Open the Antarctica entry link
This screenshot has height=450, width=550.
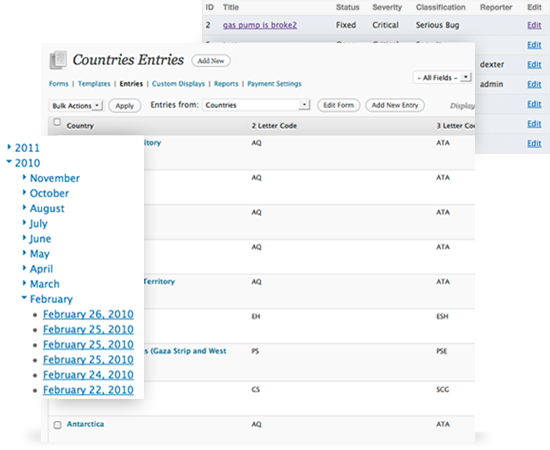click(x=85, y=424)
